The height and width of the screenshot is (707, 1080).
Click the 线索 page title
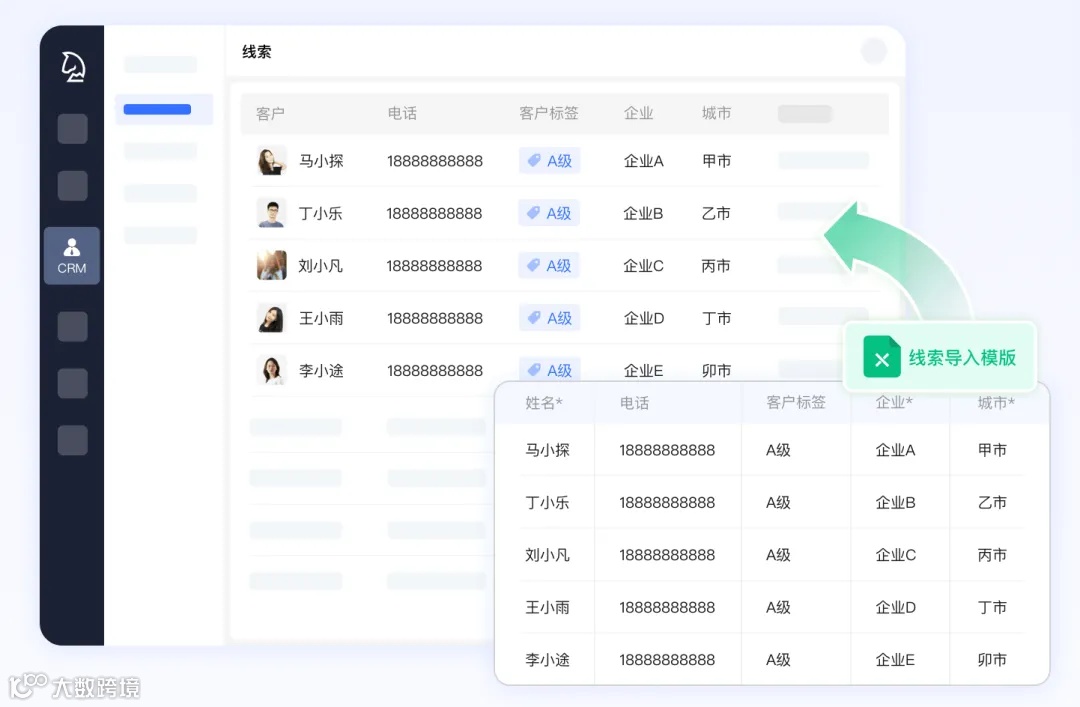pyautogui.click(x=256, y=51)
